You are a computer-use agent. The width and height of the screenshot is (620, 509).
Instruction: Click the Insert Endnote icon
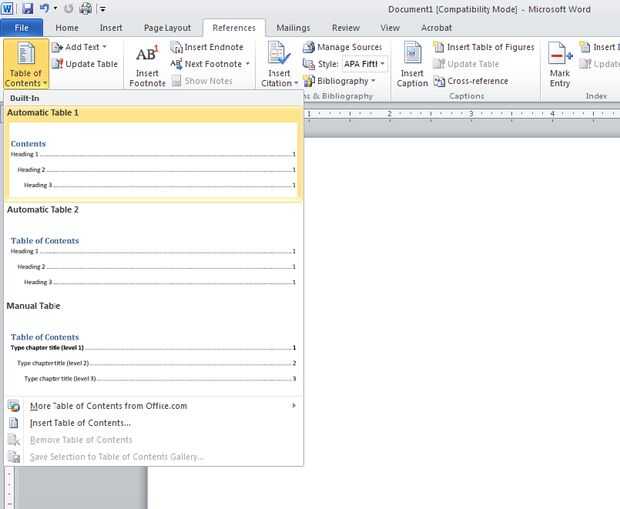click(x=176, y=47)
